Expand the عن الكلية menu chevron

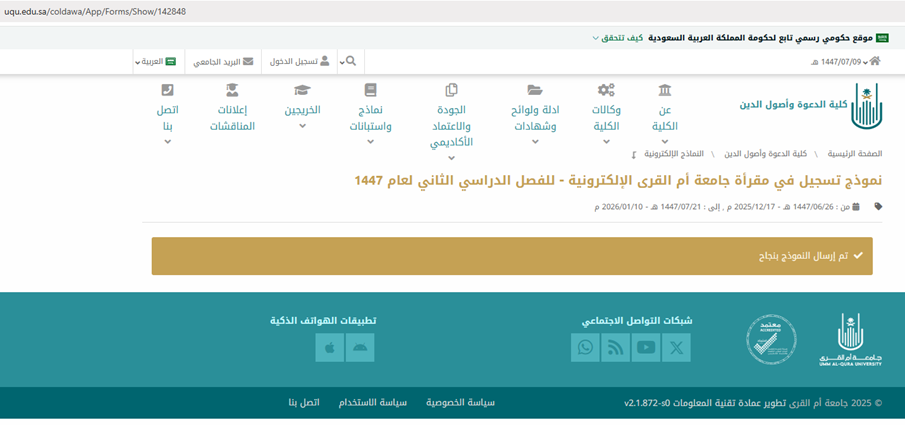coord(664,141)
